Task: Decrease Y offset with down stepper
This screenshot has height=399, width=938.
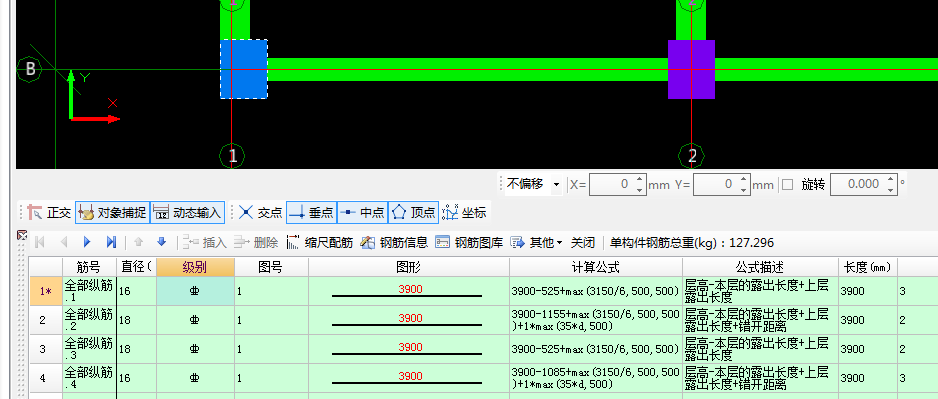Action: coord(744,190)
